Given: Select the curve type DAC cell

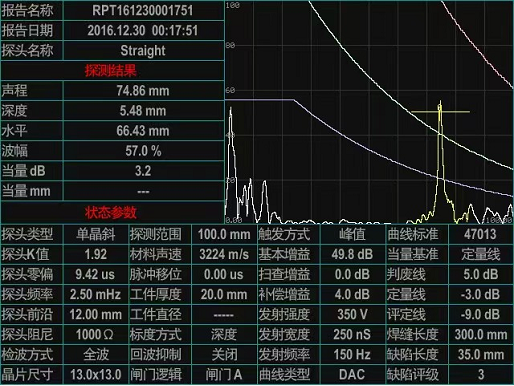Looking at the screenshot, I should [352, 375].
